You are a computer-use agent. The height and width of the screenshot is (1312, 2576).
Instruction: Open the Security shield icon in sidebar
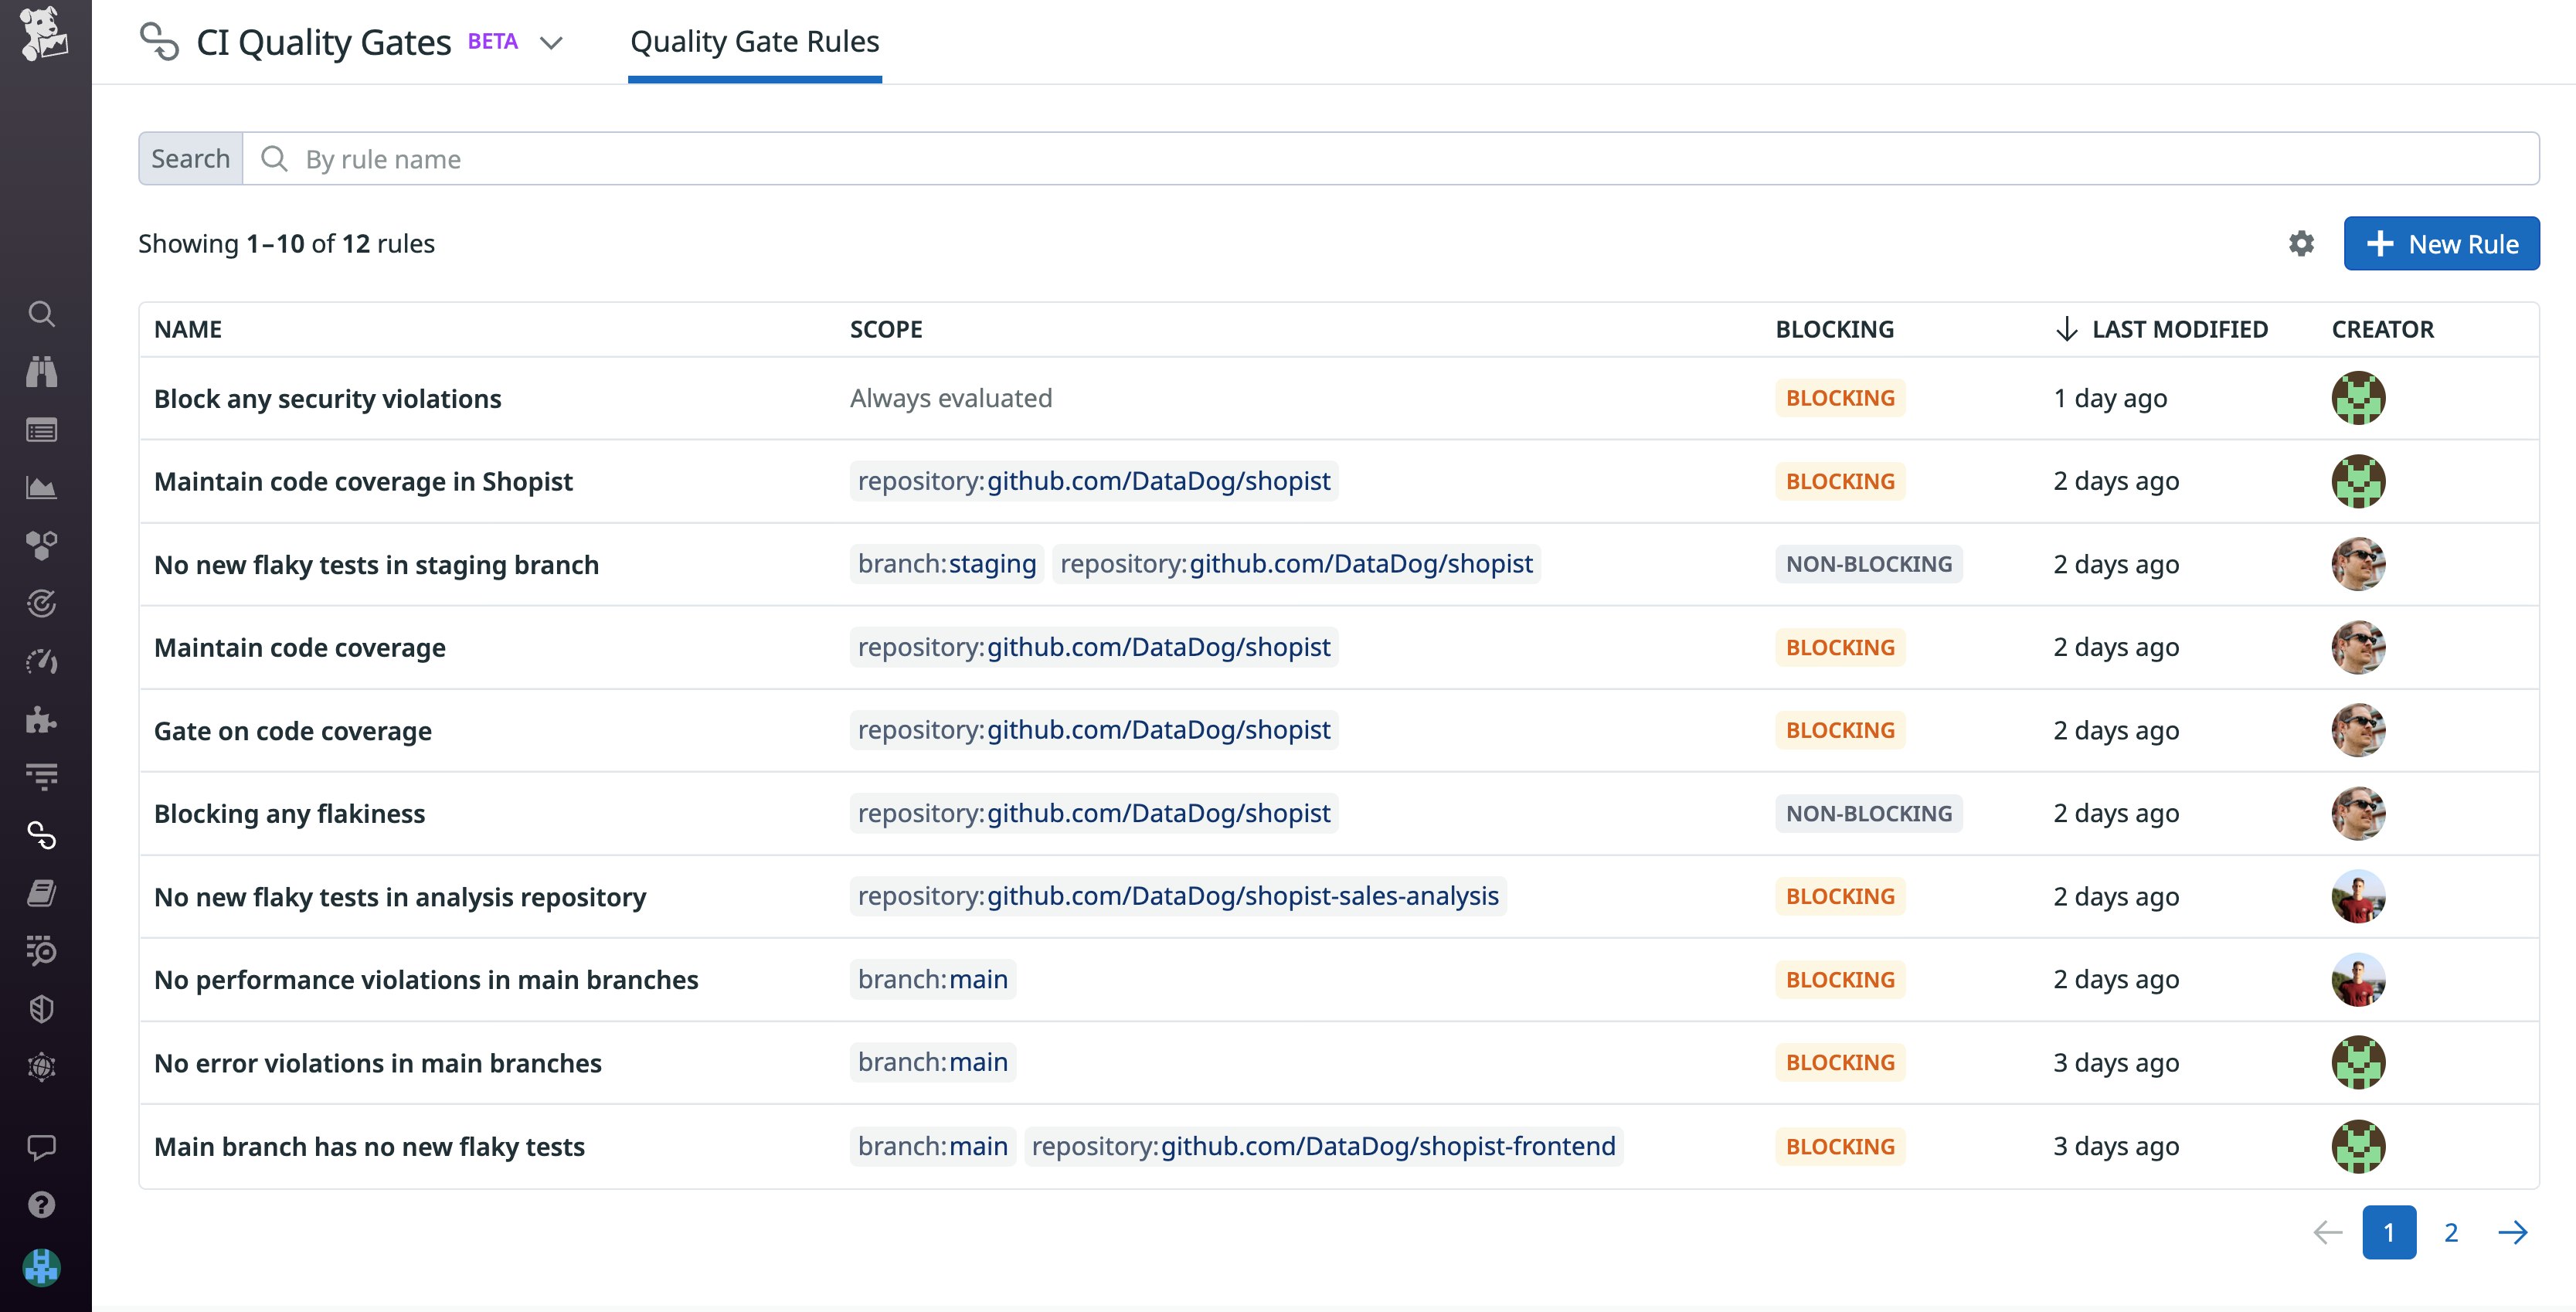(43, 1008)
